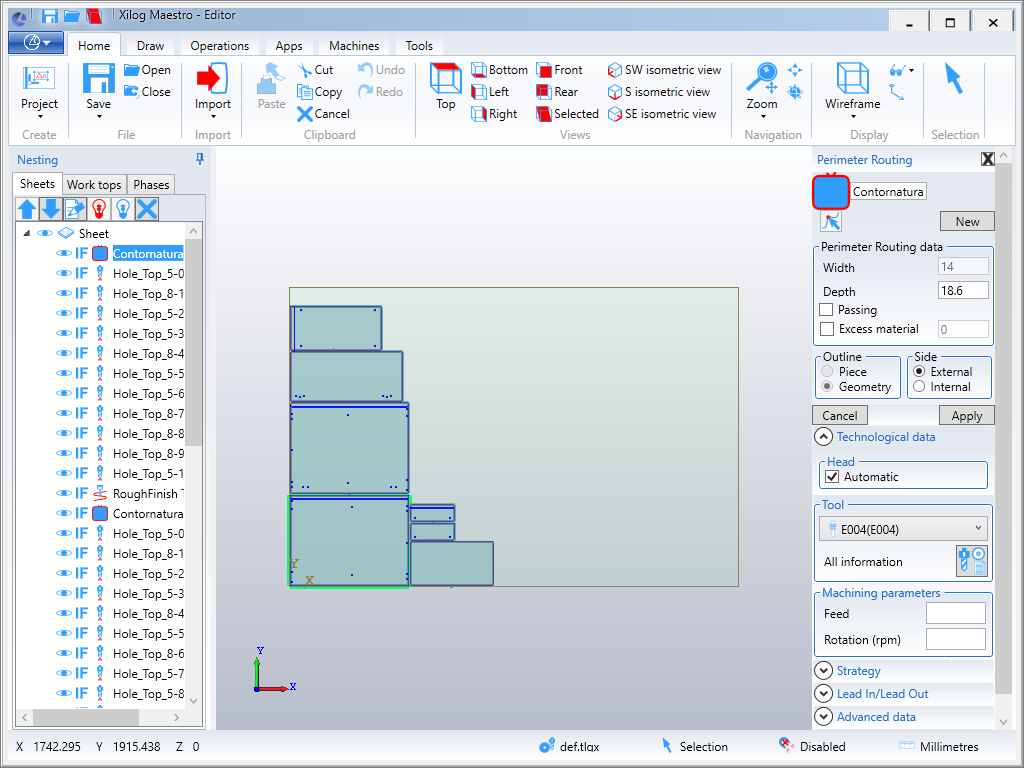Viewport: 1024px width, 768px height.
Task: Click the Wireframe display icon
Action: click(x=852, y=78)
